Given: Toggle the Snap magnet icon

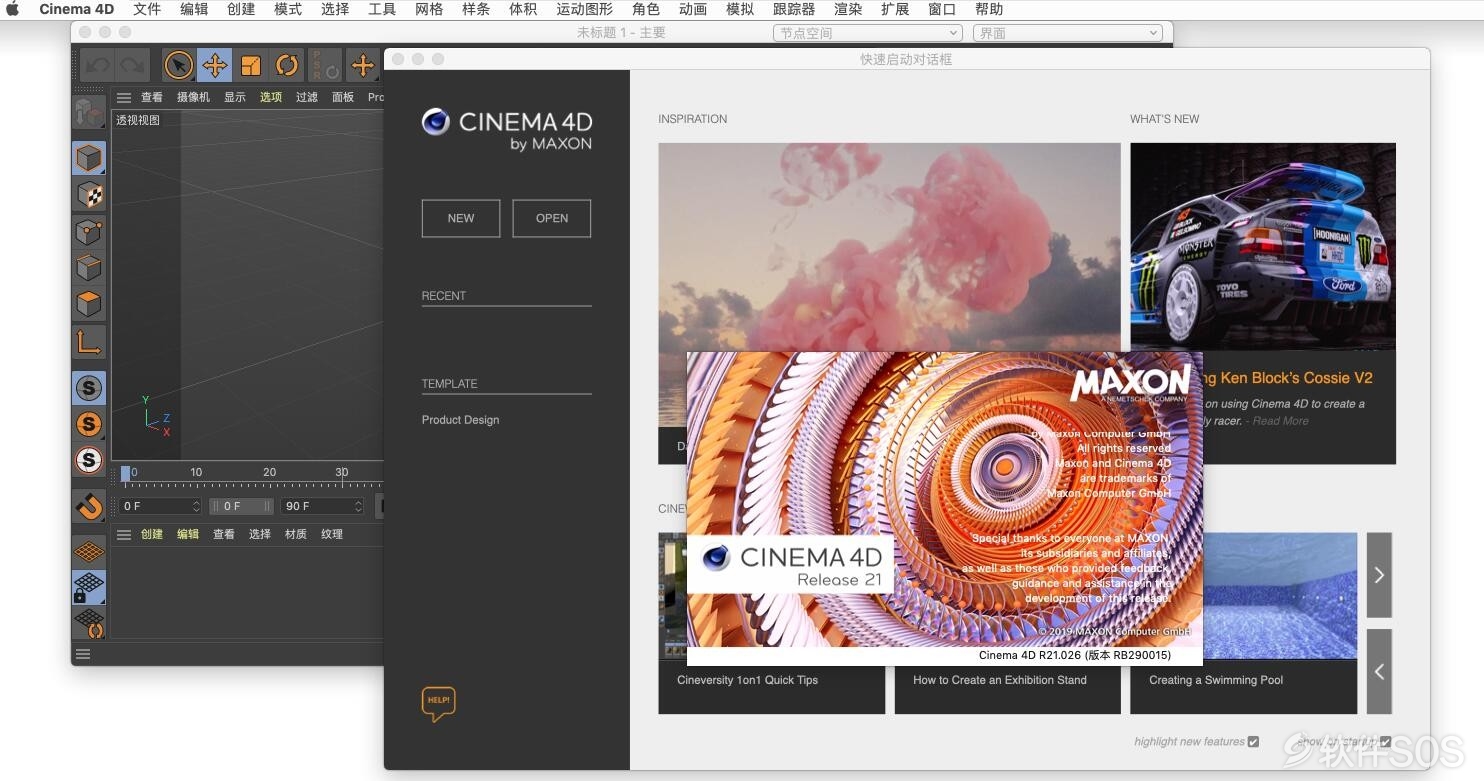Looking at the screenshot, I should [89, 506].
